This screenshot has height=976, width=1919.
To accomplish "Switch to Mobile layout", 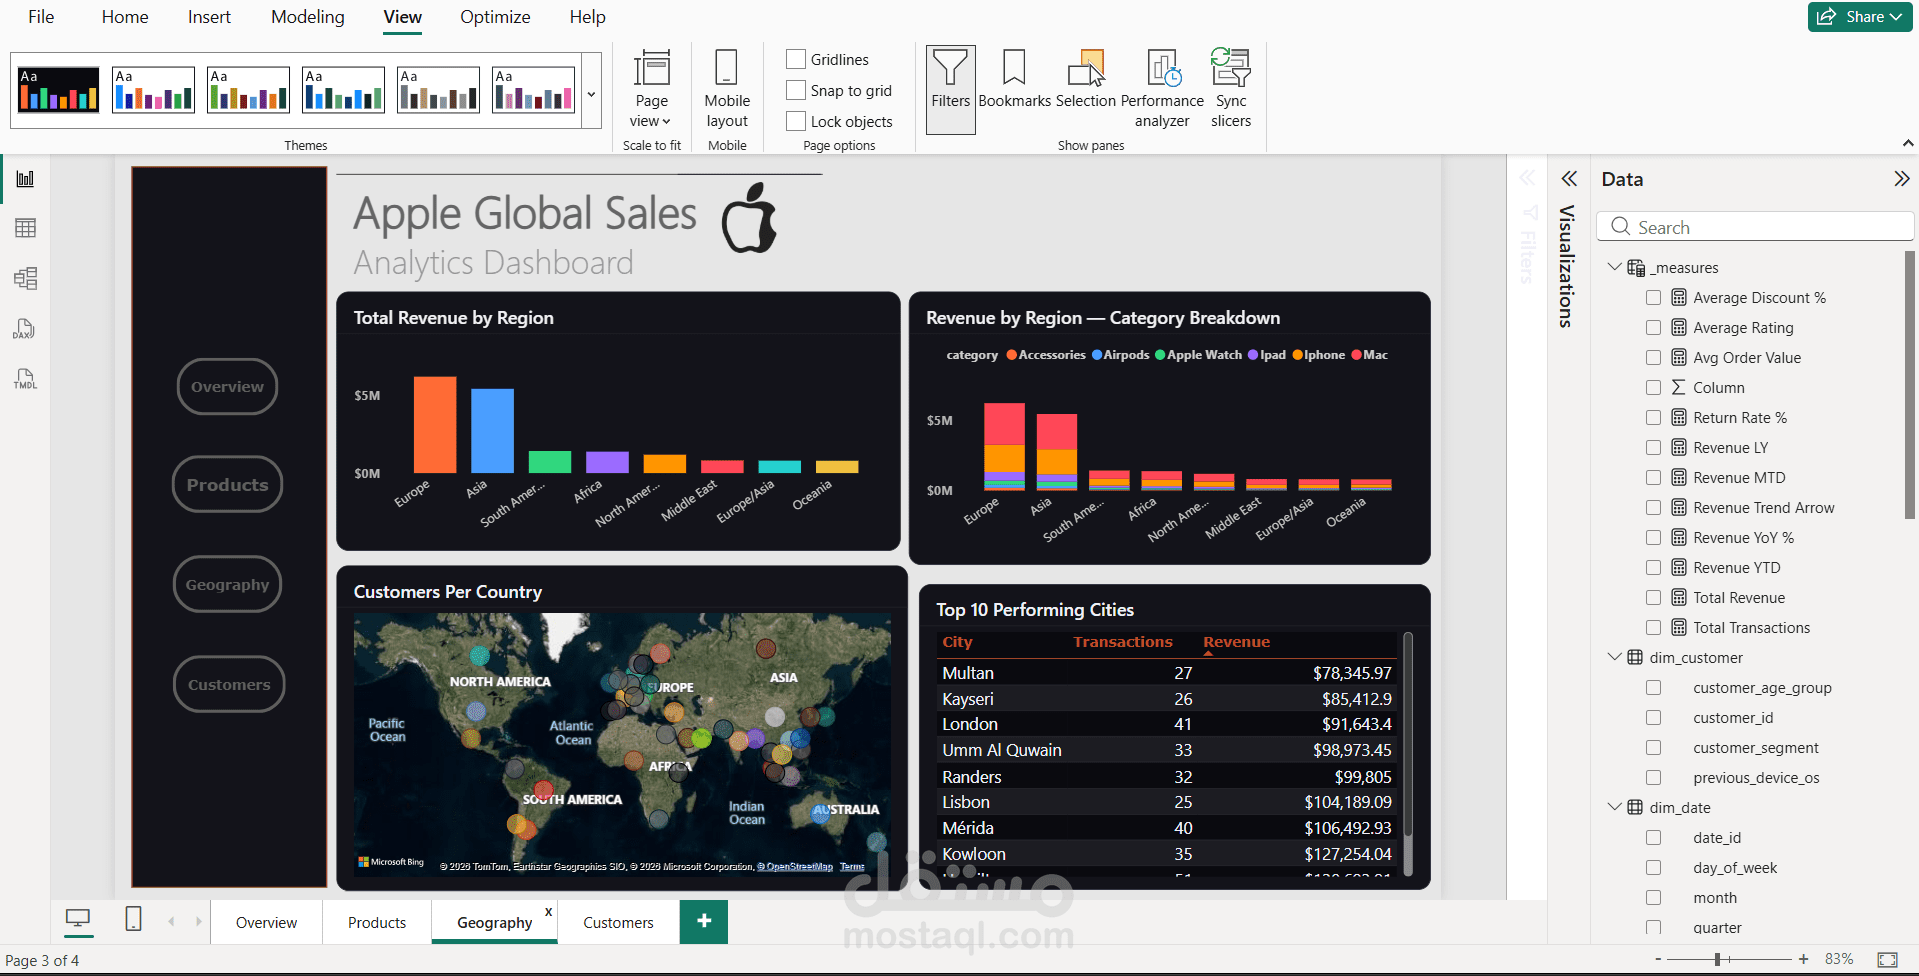I will (727, 89).
